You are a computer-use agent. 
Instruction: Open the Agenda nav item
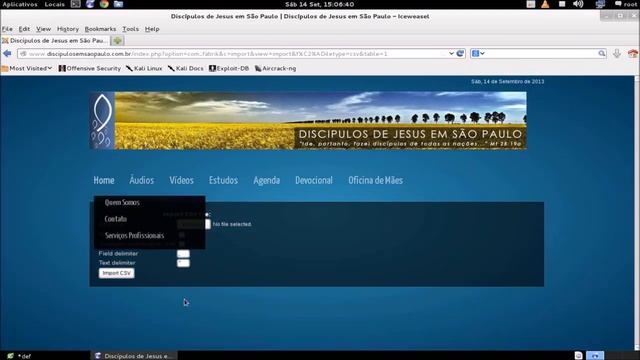(267, 180)
